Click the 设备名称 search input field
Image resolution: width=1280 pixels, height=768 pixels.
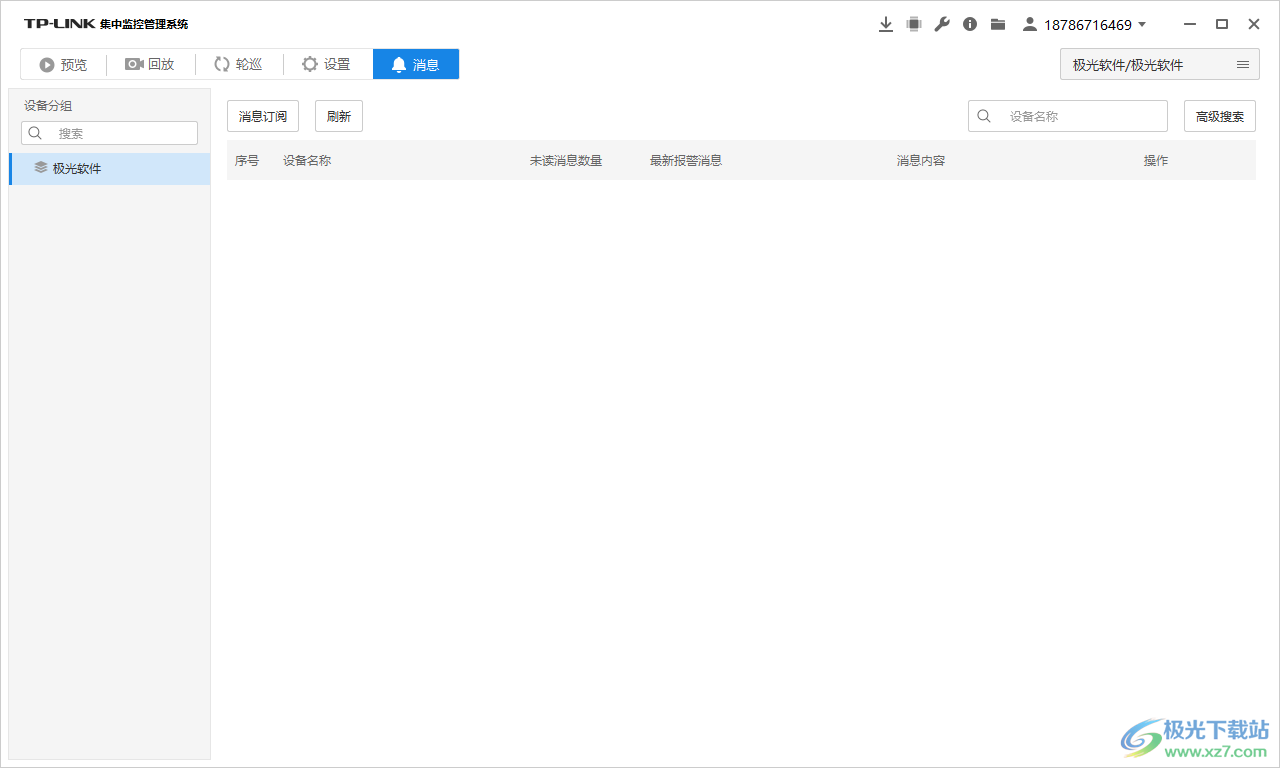click(x=1070, y=115)
